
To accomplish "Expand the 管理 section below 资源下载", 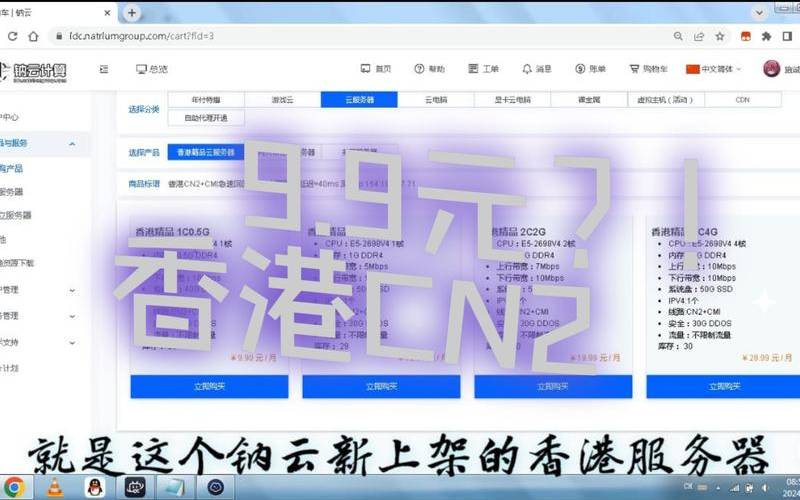I will [72, 290].
